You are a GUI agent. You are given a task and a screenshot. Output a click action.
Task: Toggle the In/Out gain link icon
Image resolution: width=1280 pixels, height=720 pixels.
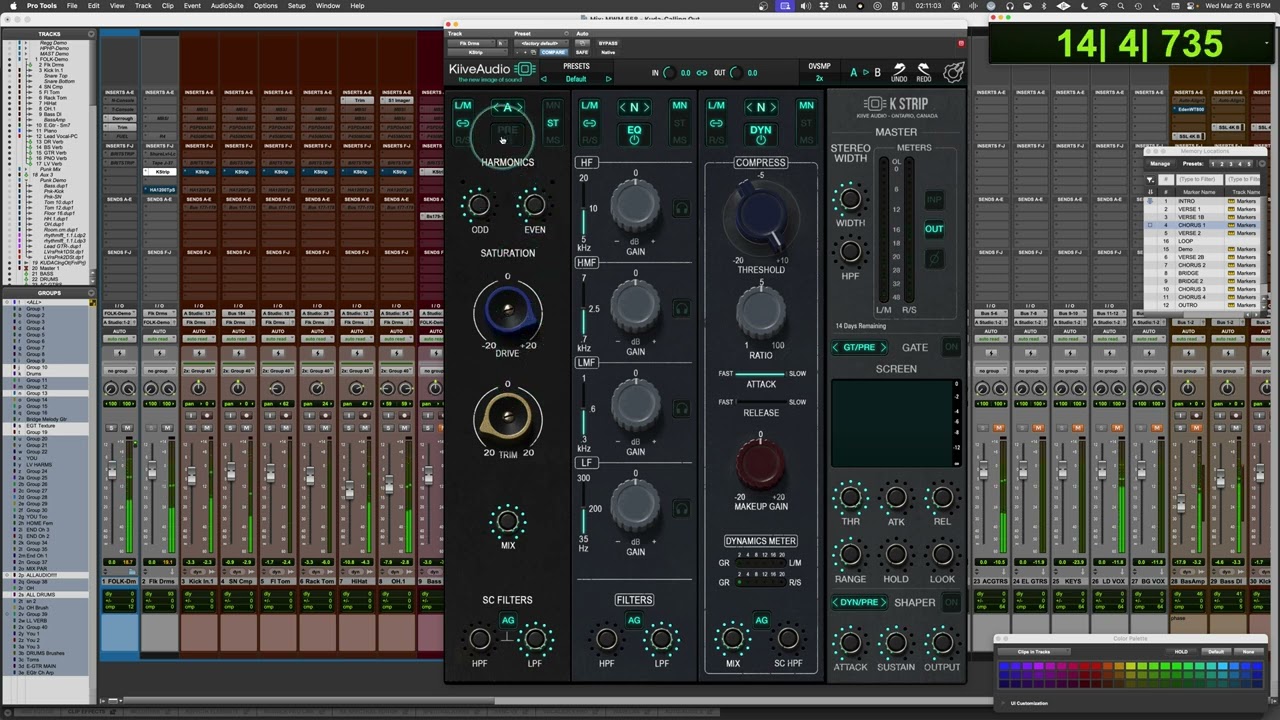[x=701, y=72]
